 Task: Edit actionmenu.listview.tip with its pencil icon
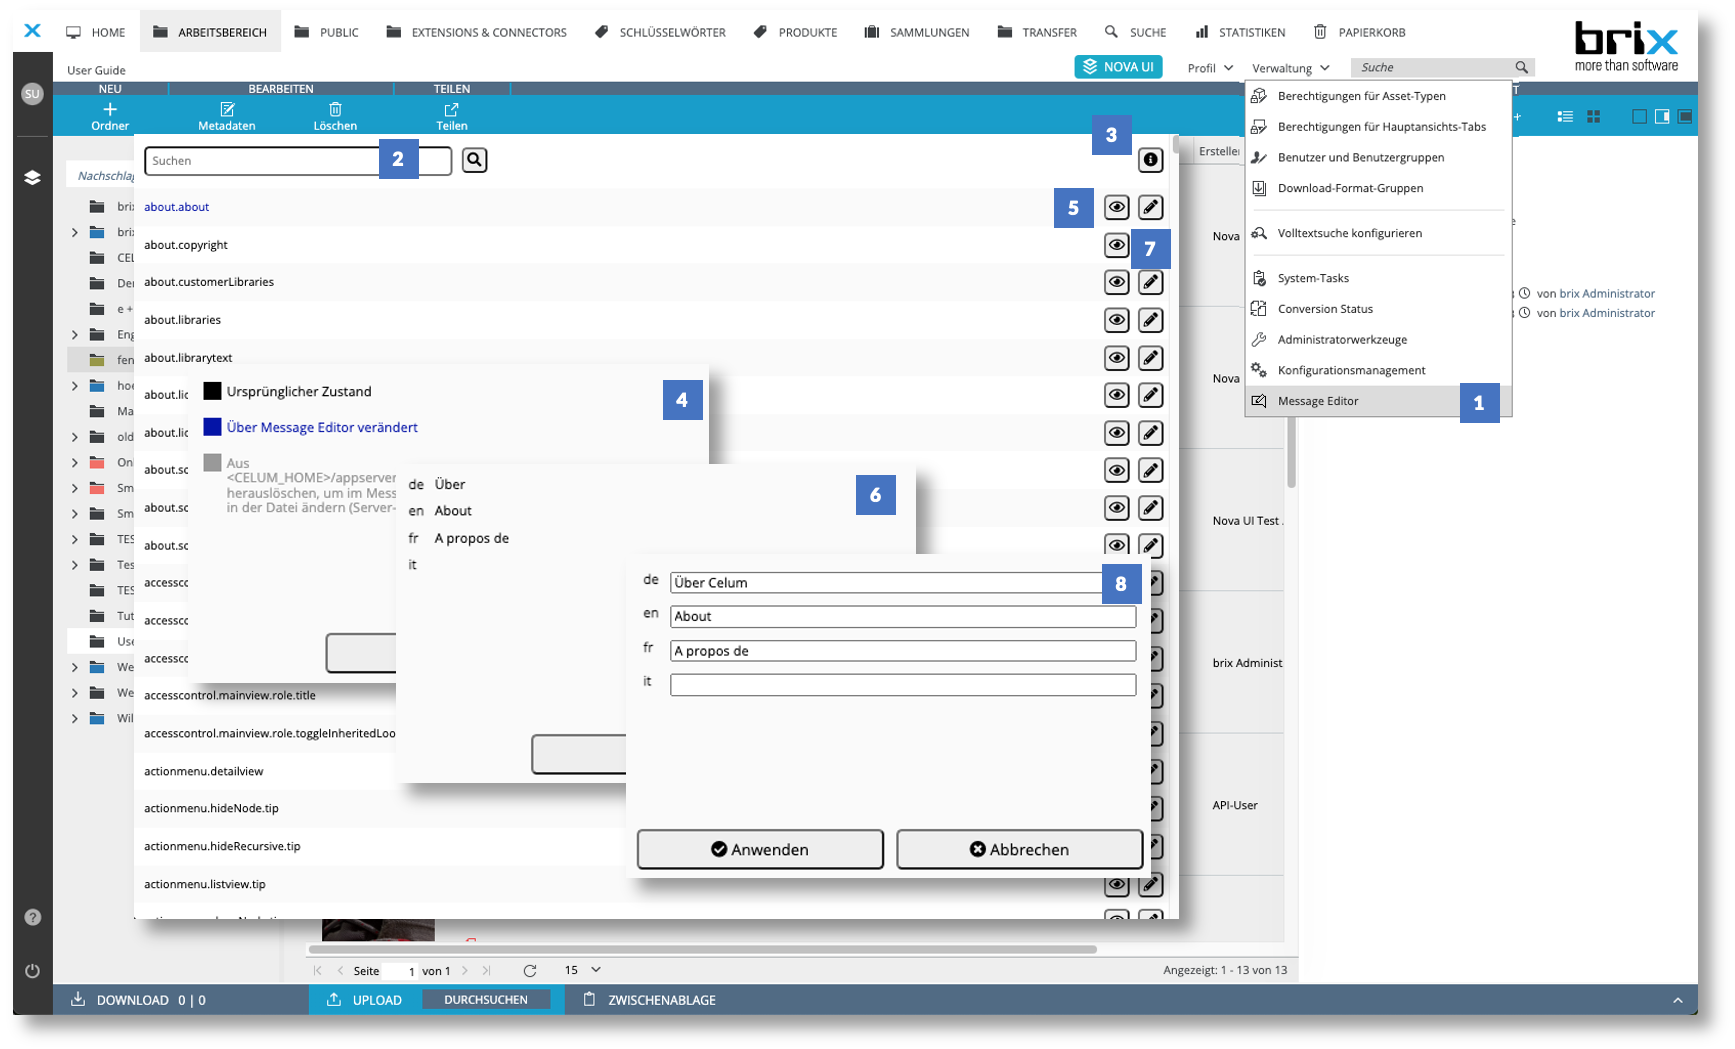[x=1150, y=884]
